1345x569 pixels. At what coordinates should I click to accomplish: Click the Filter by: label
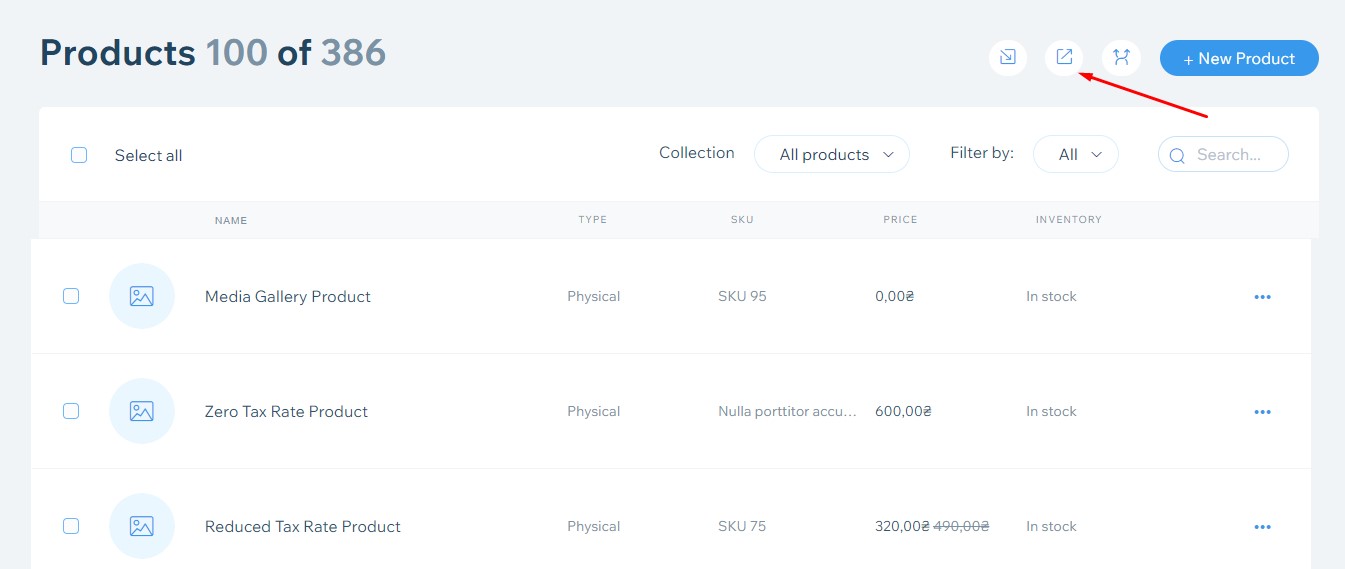coord(982,153)
